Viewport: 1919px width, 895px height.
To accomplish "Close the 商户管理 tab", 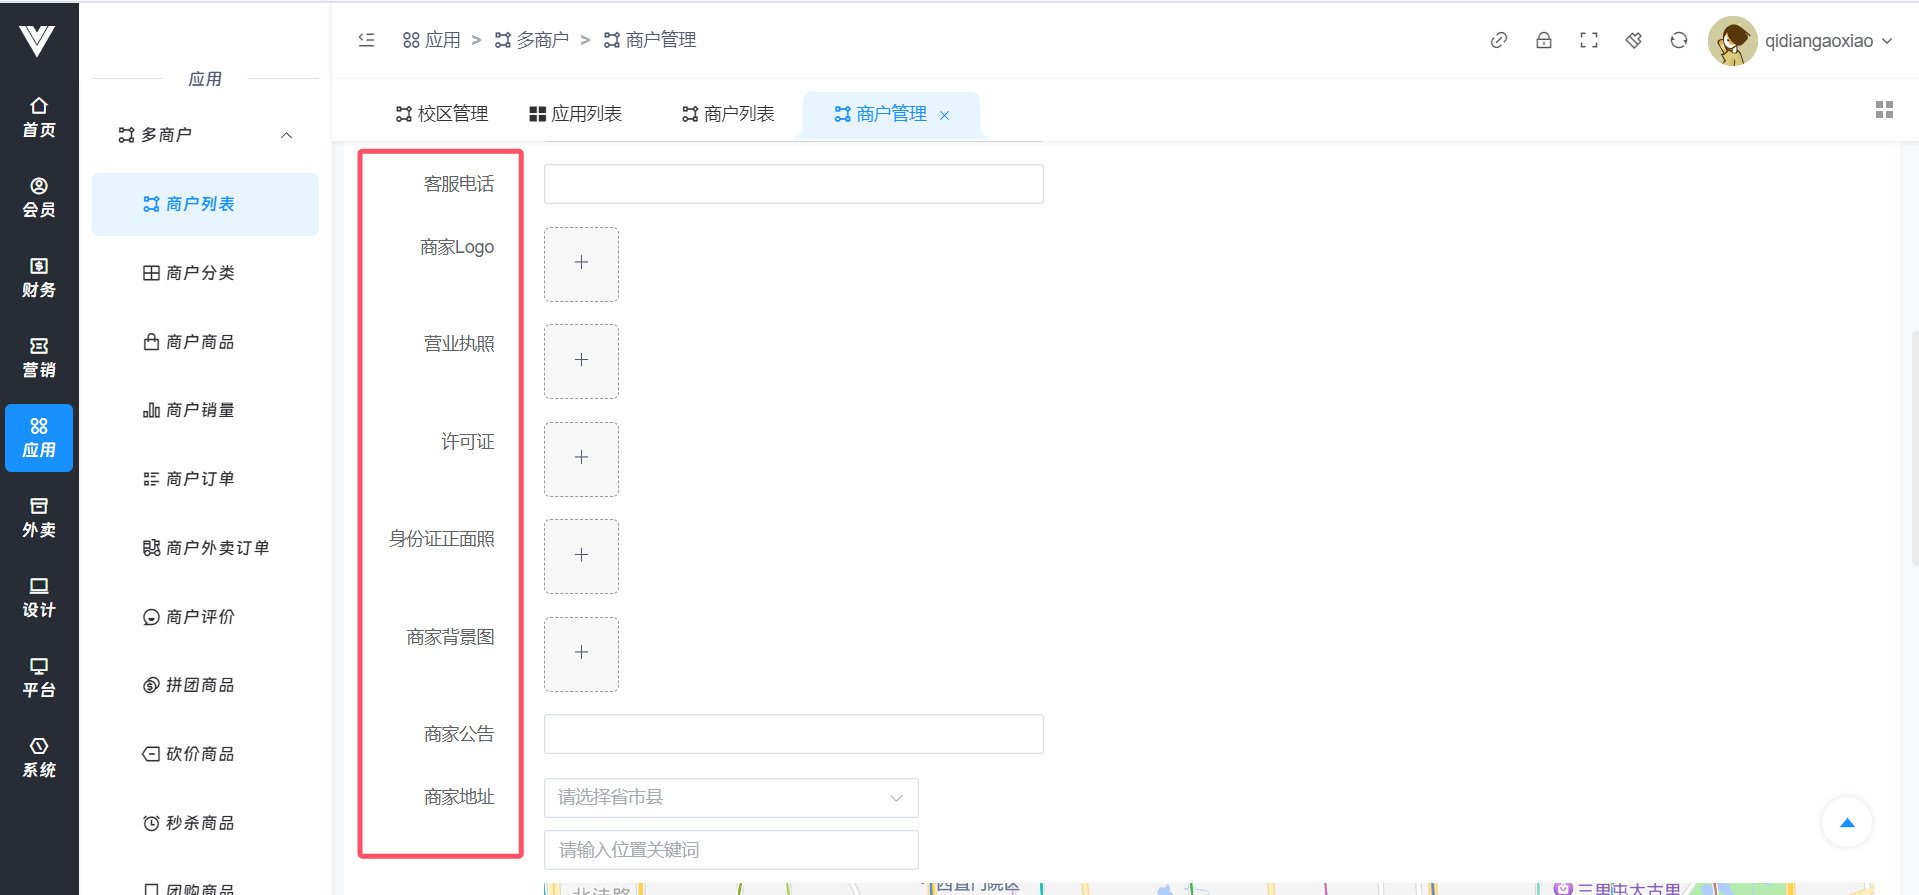I will 944,116.
